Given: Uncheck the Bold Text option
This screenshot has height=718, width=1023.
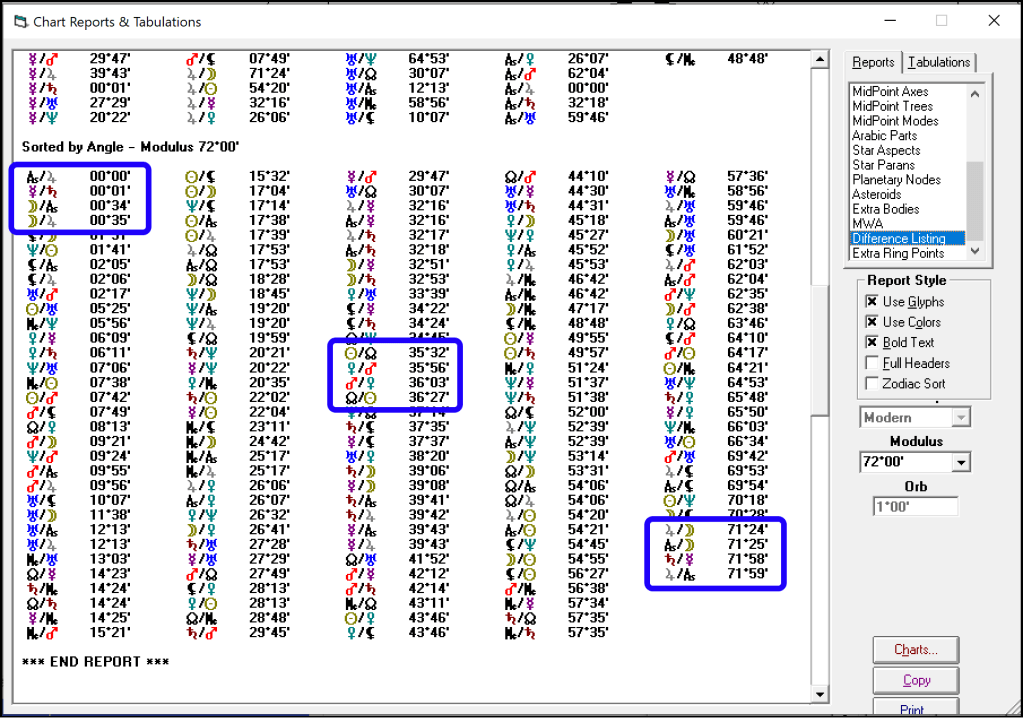Looking at the screenshot, I should point(872,343).
